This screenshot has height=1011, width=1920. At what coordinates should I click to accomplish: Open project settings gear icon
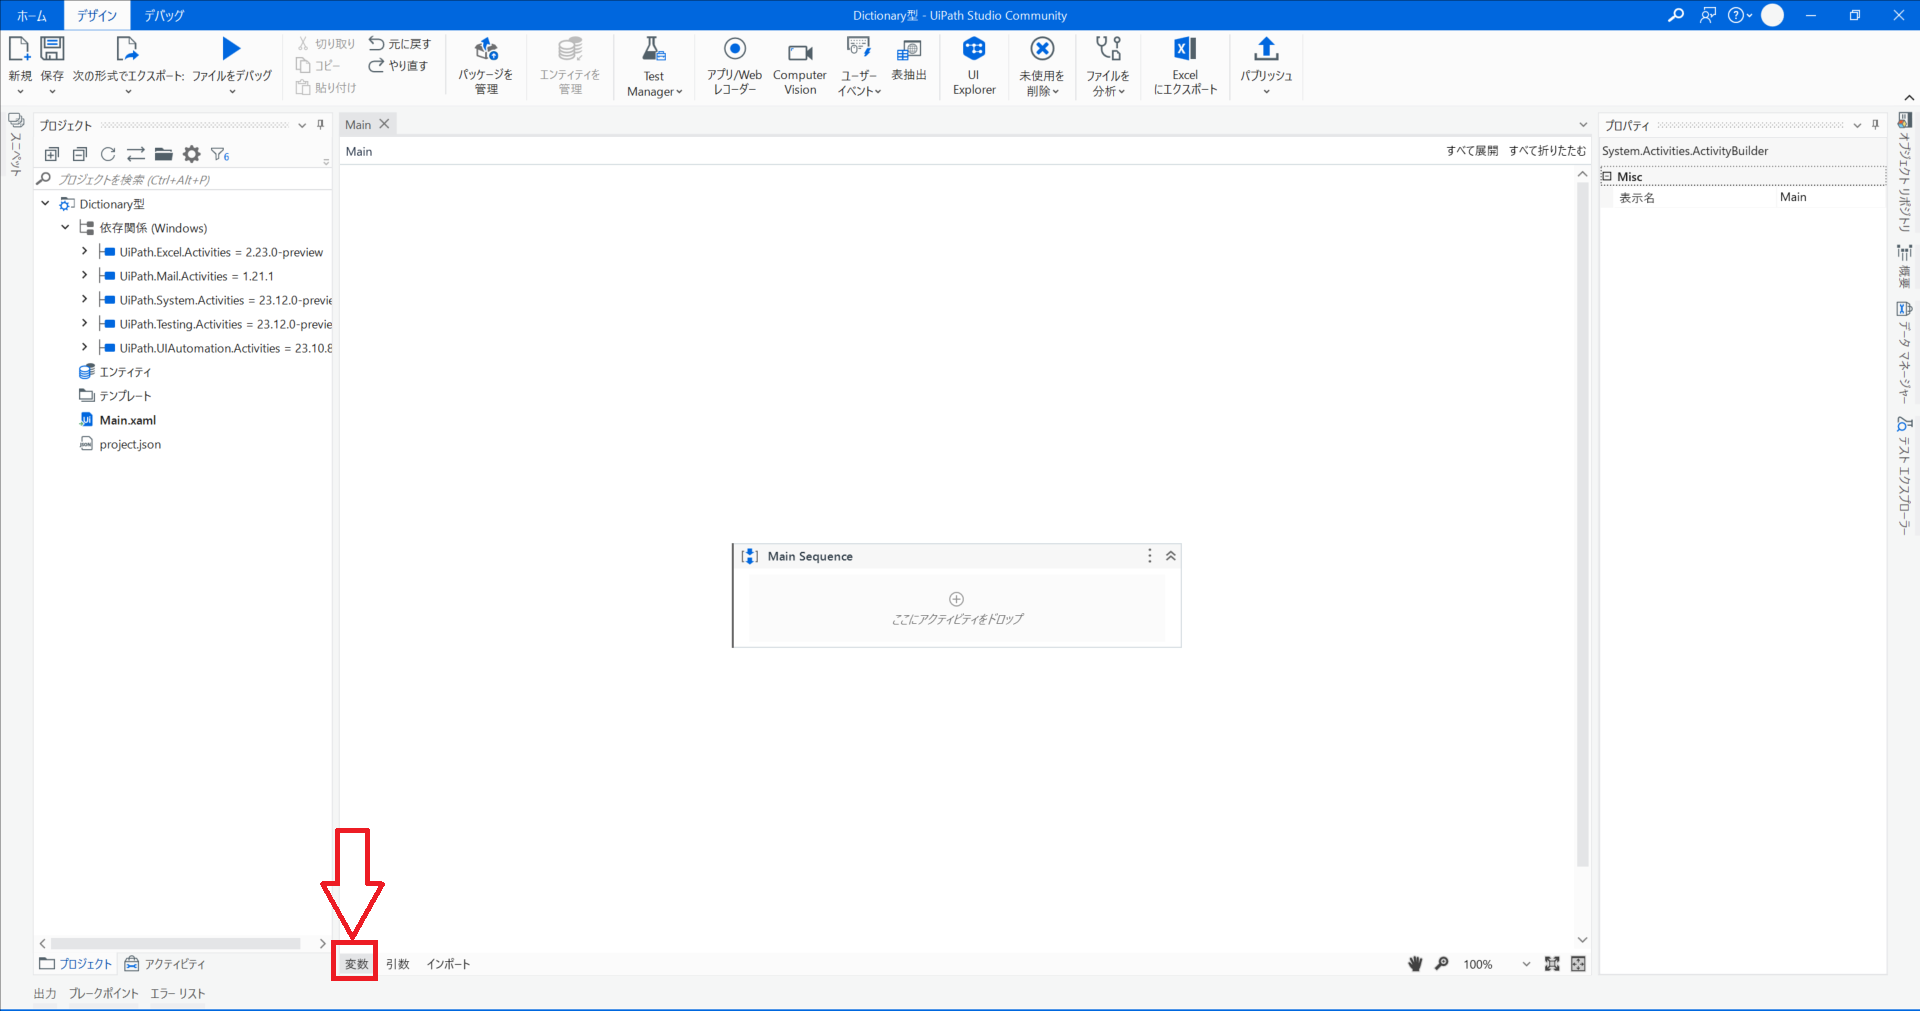click(192, 154)
